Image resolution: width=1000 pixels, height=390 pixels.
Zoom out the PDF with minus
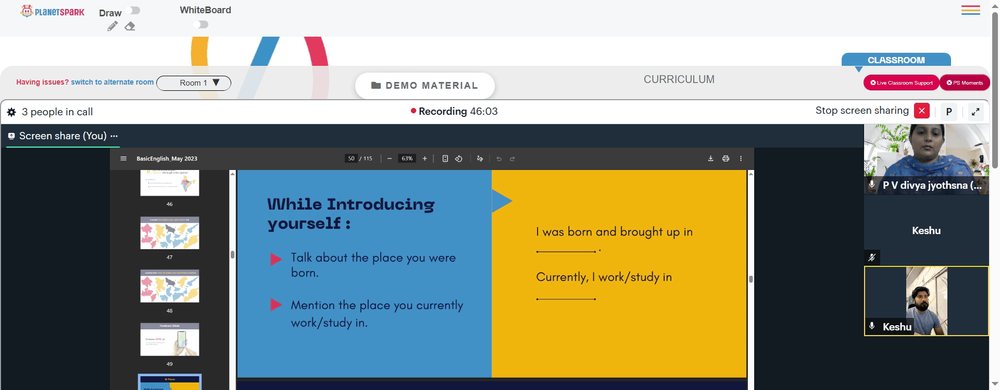point(389,159)
